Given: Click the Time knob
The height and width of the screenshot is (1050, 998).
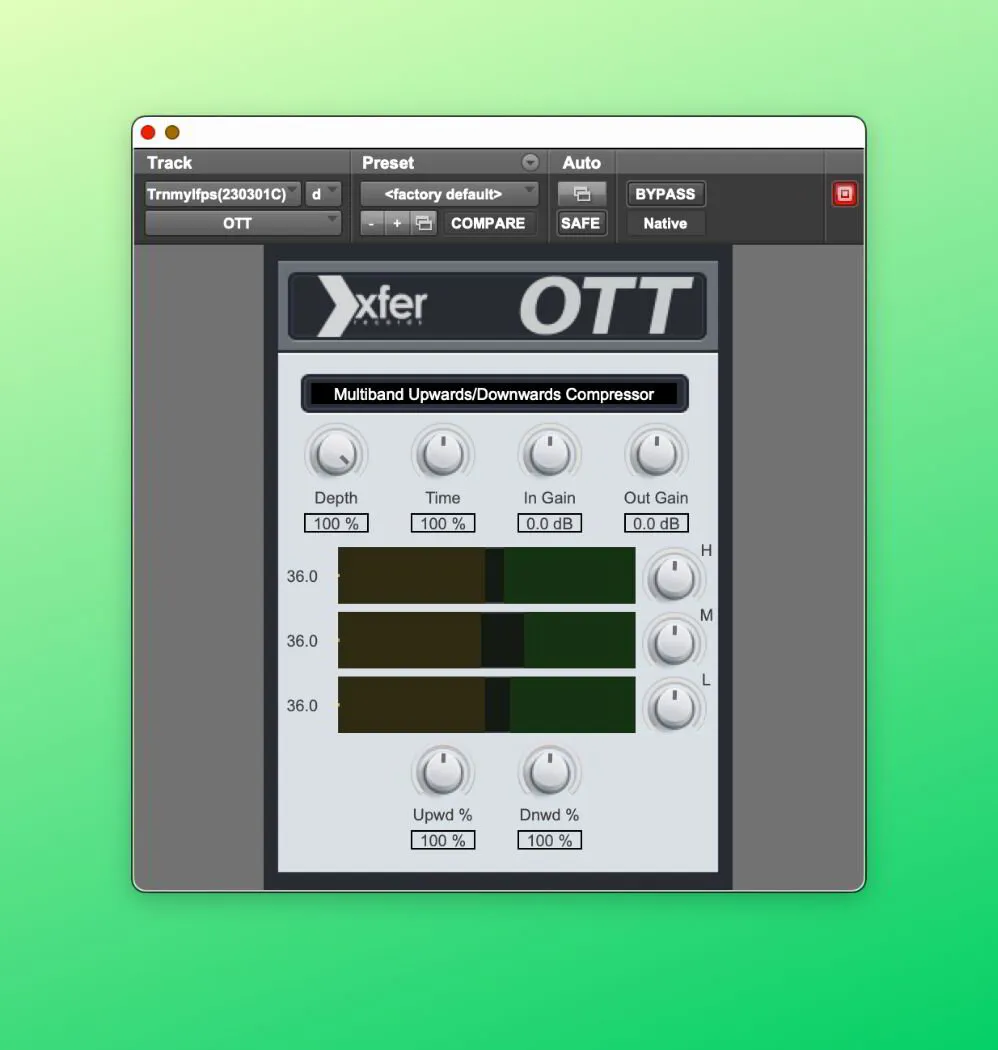Looking at the screenshot, I should point(443,455).
